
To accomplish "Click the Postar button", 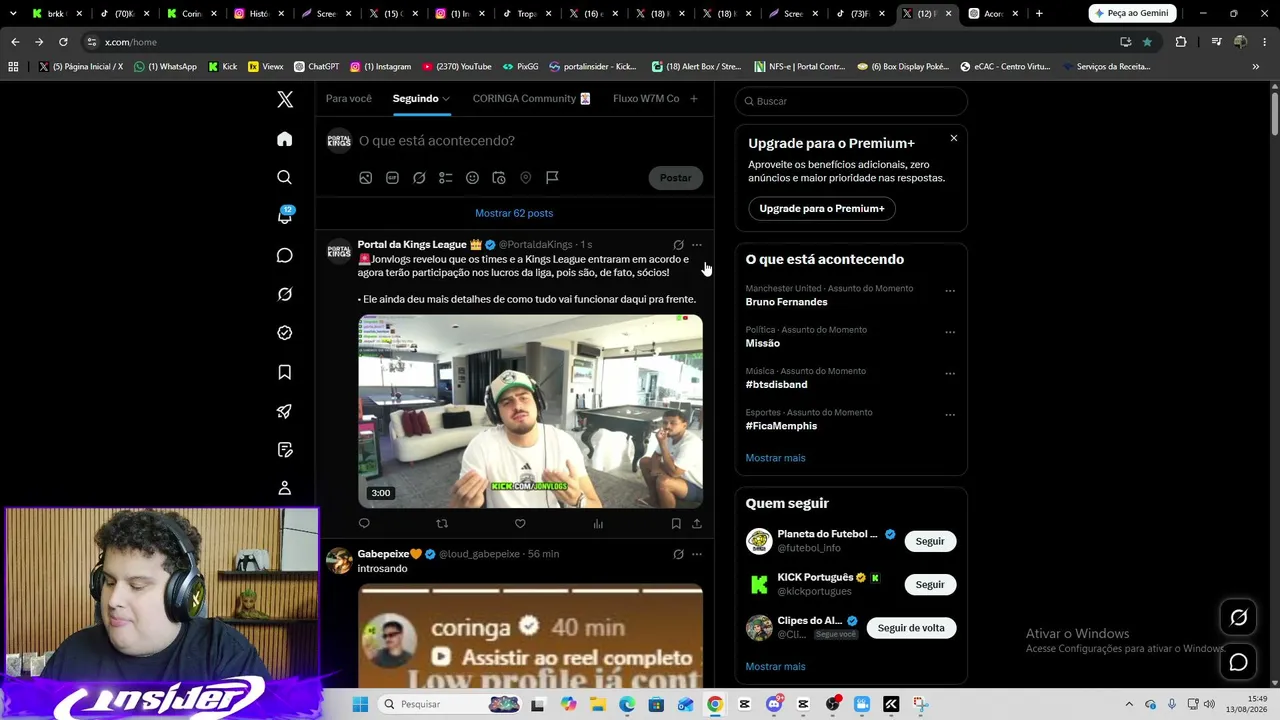I will (x=676, y=178).
